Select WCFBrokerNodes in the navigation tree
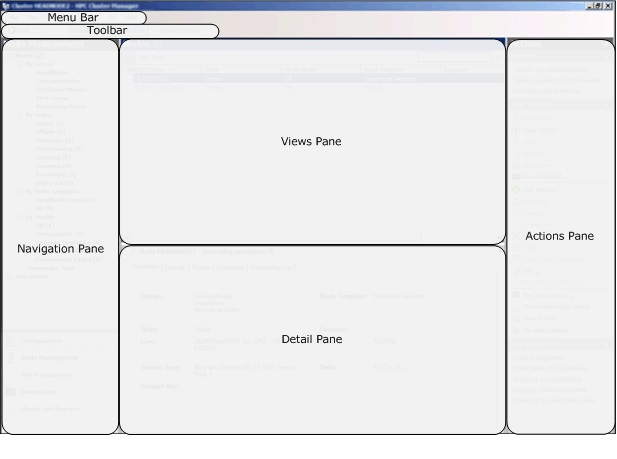The height and width of the screenshot is (459, 617). pyautogui.click(x=61, y=89)
